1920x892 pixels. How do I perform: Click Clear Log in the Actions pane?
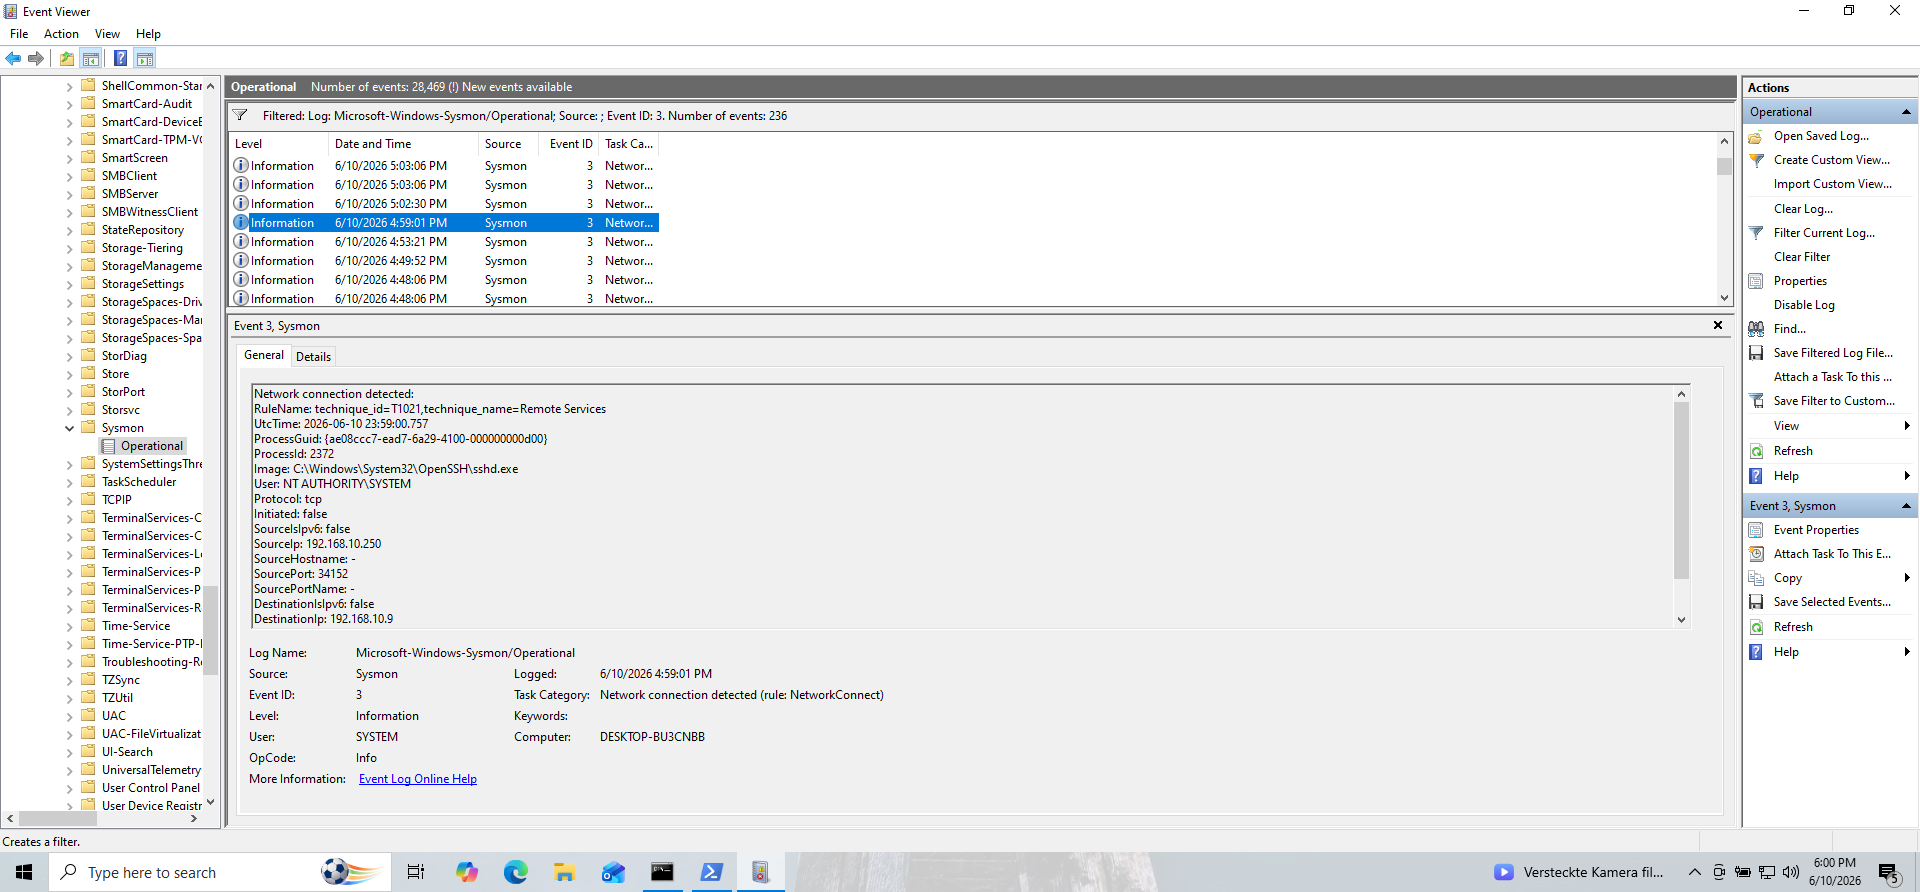click(1803, 209)
